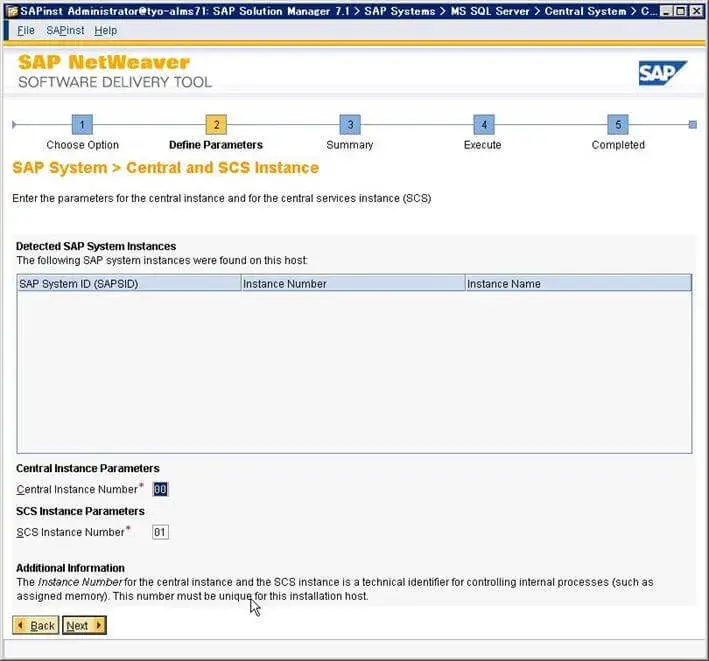Screen dimensions: 709x661
Task: Click the Define Parameters step label
Action: pos(216,145)
